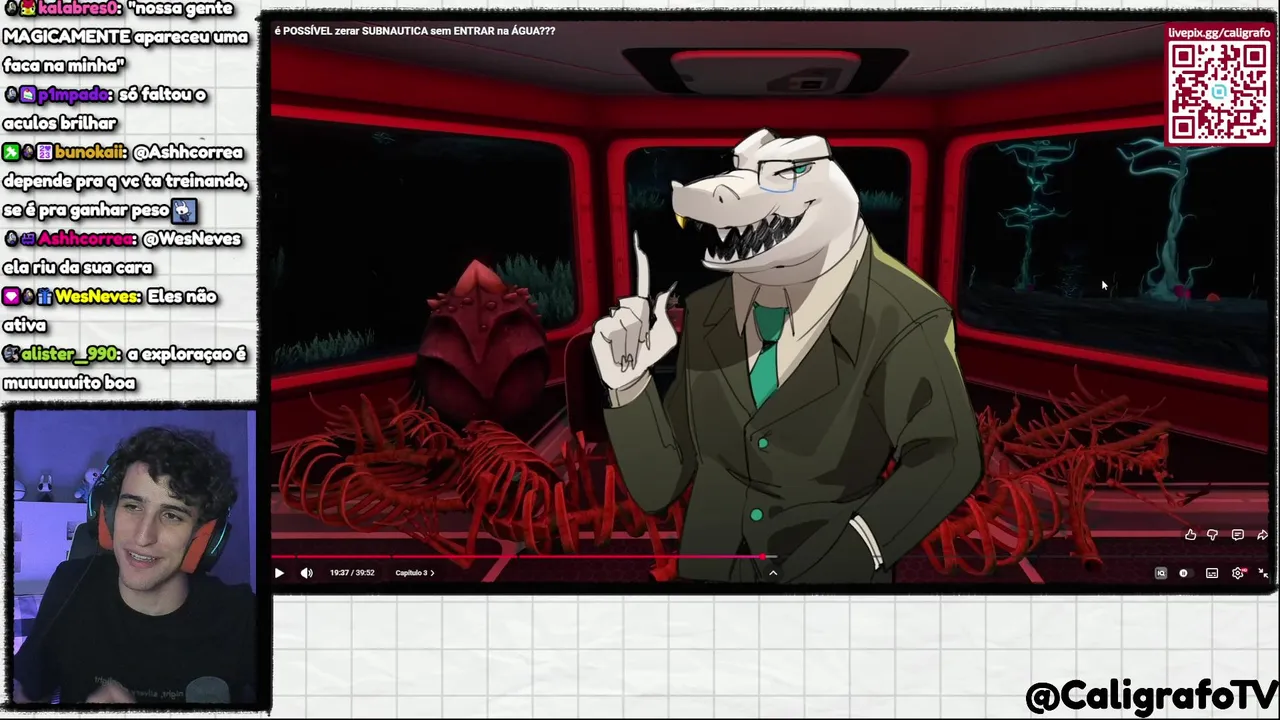1280x720 pixels.
Task: Click the green badge beside bunokaii
Action: coord(11,152)
